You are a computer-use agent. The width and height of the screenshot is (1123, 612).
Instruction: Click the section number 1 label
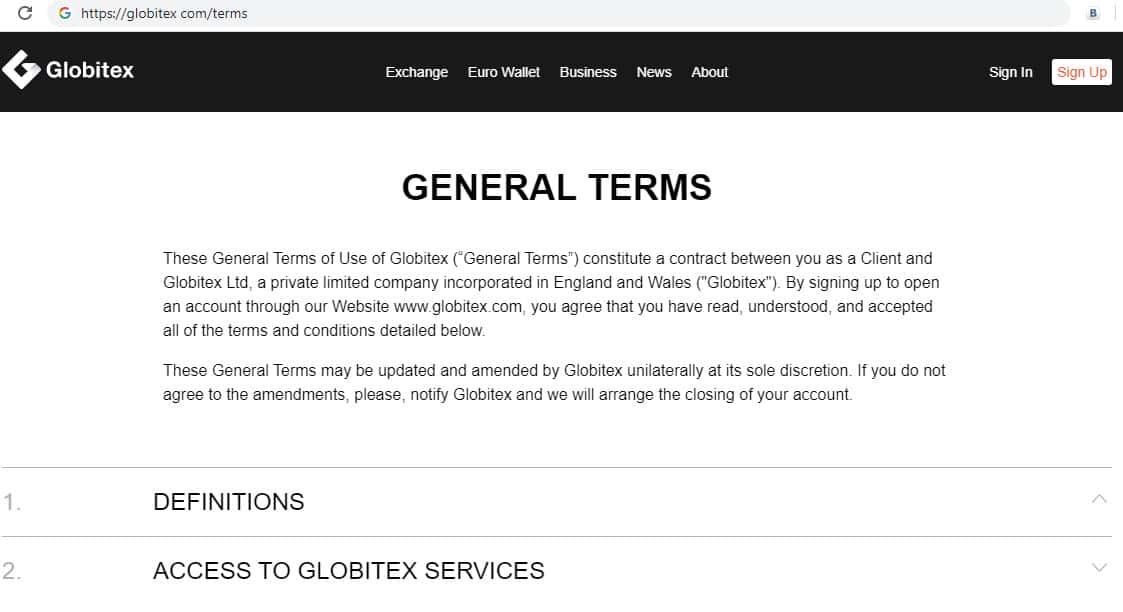12,503
